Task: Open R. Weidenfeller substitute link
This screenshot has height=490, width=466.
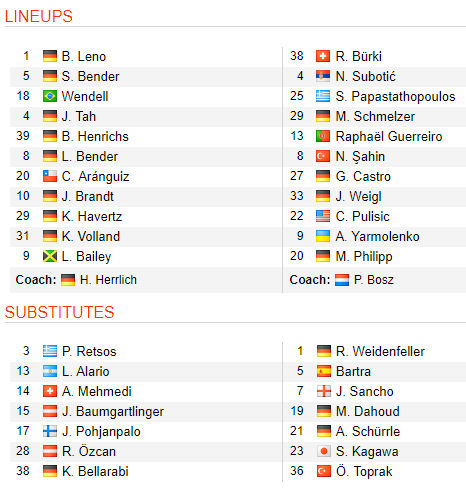Action: point(380,351)
